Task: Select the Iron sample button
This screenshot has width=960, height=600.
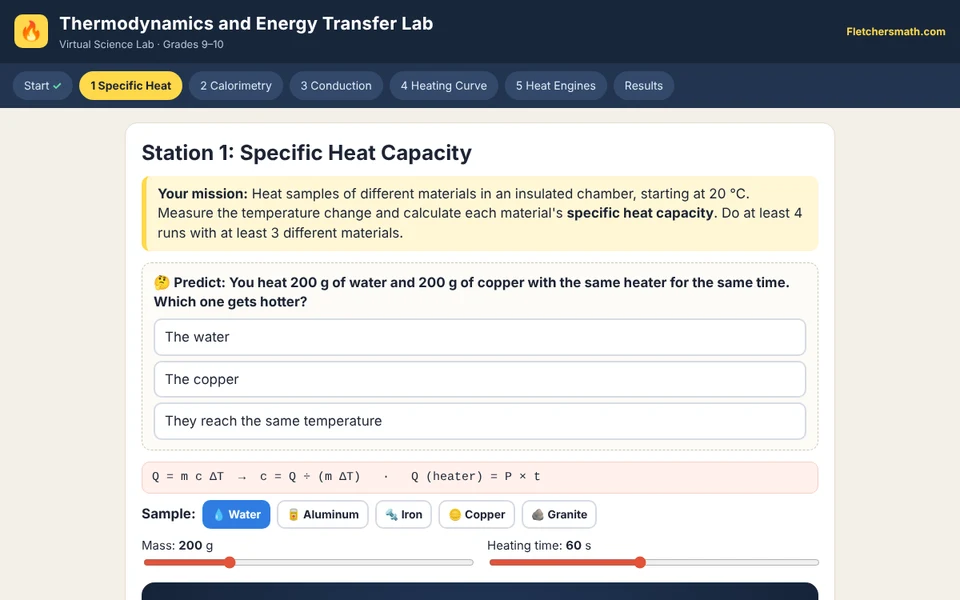Action: tap(403, 515)
